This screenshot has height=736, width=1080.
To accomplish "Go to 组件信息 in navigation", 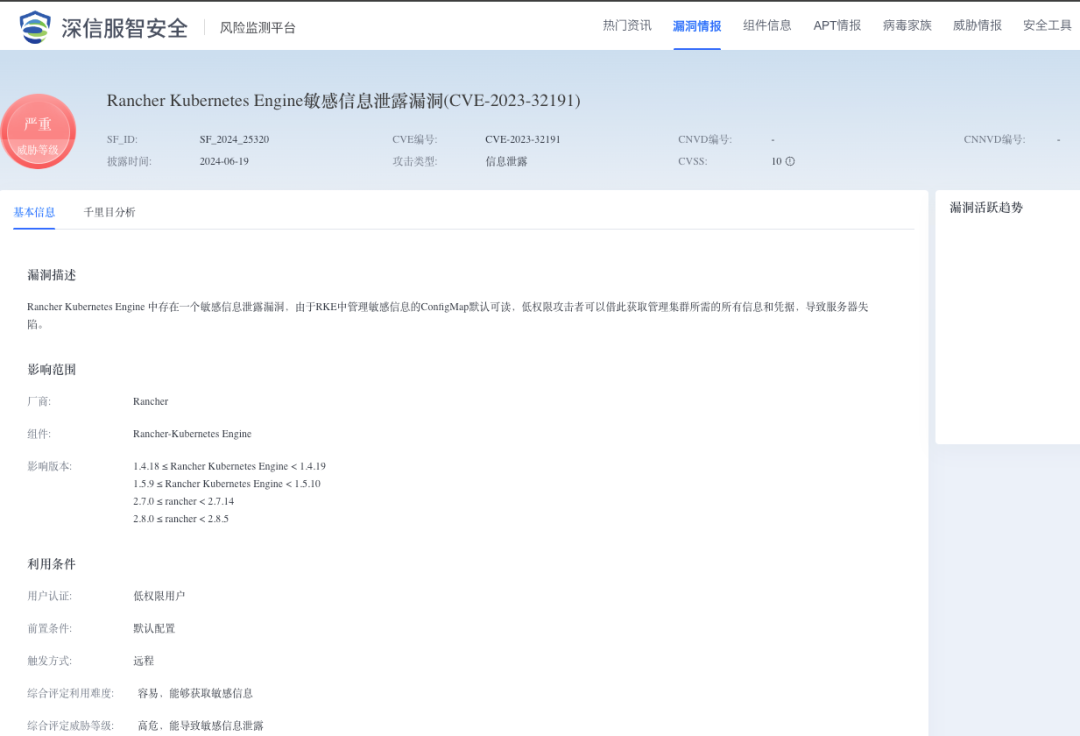I will [767, 25].
